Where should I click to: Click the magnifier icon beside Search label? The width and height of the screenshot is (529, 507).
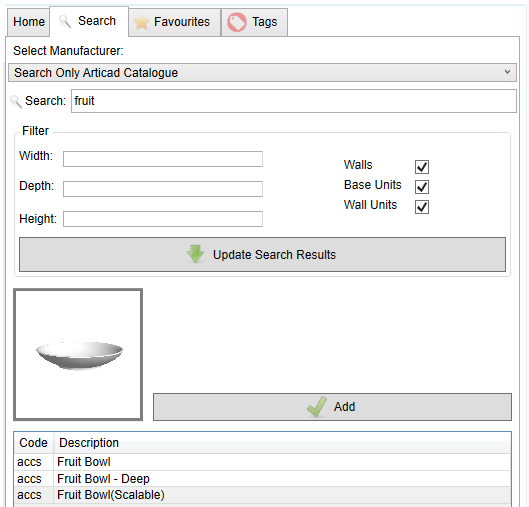point(16,101)
